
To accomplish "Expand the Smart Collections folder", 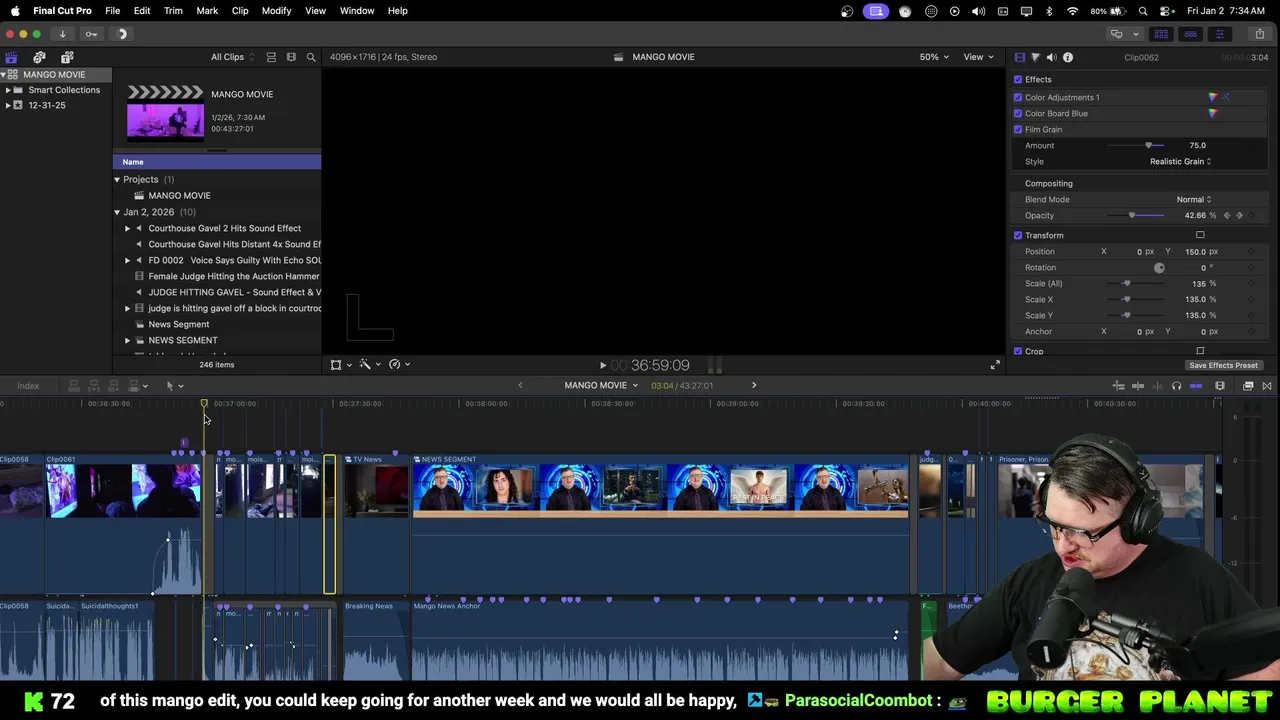I will (x=8, y=90).
